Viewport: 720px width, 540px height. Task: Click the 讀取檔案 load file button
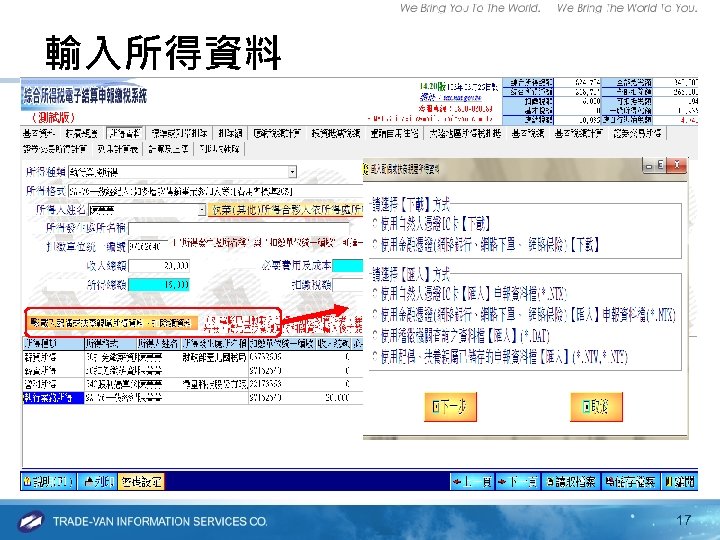tap(570, 482)
